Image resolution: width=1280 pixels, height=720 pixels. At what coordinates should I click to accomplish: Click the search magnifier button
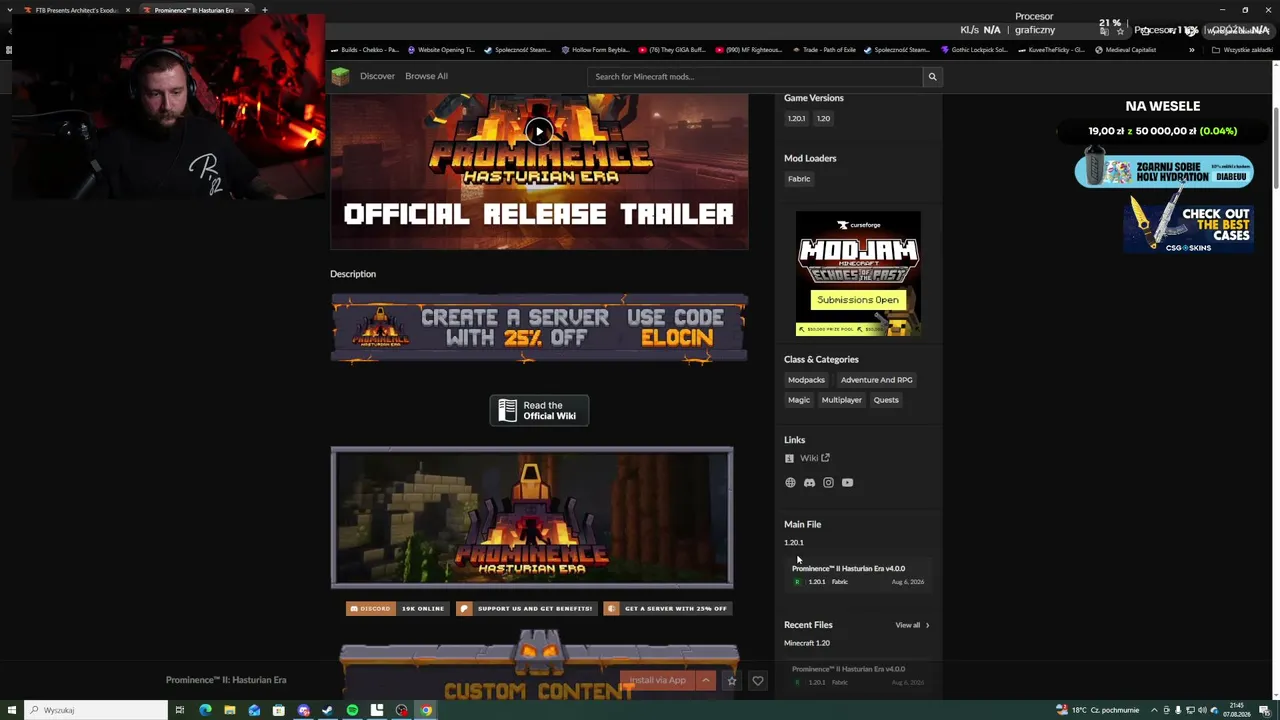click(x=932, y=76)
